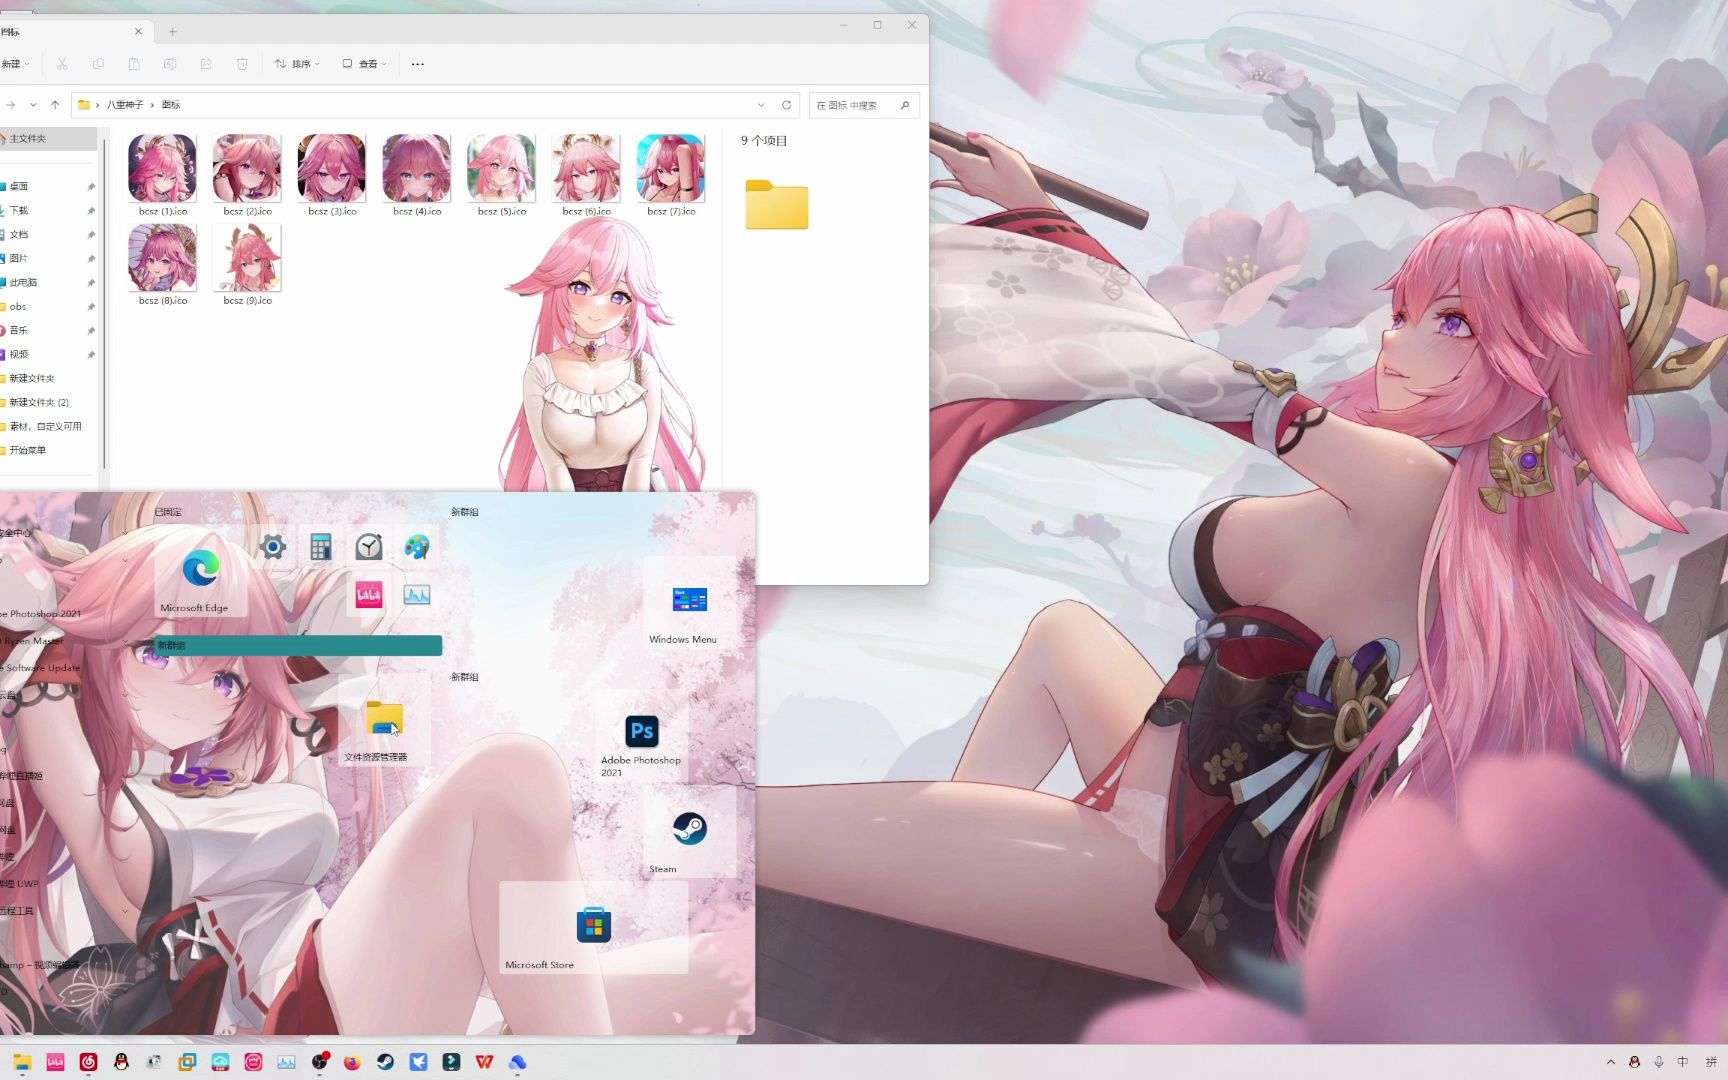
Task: Select the bcsz (9).ico file
Action: point(247,265)
